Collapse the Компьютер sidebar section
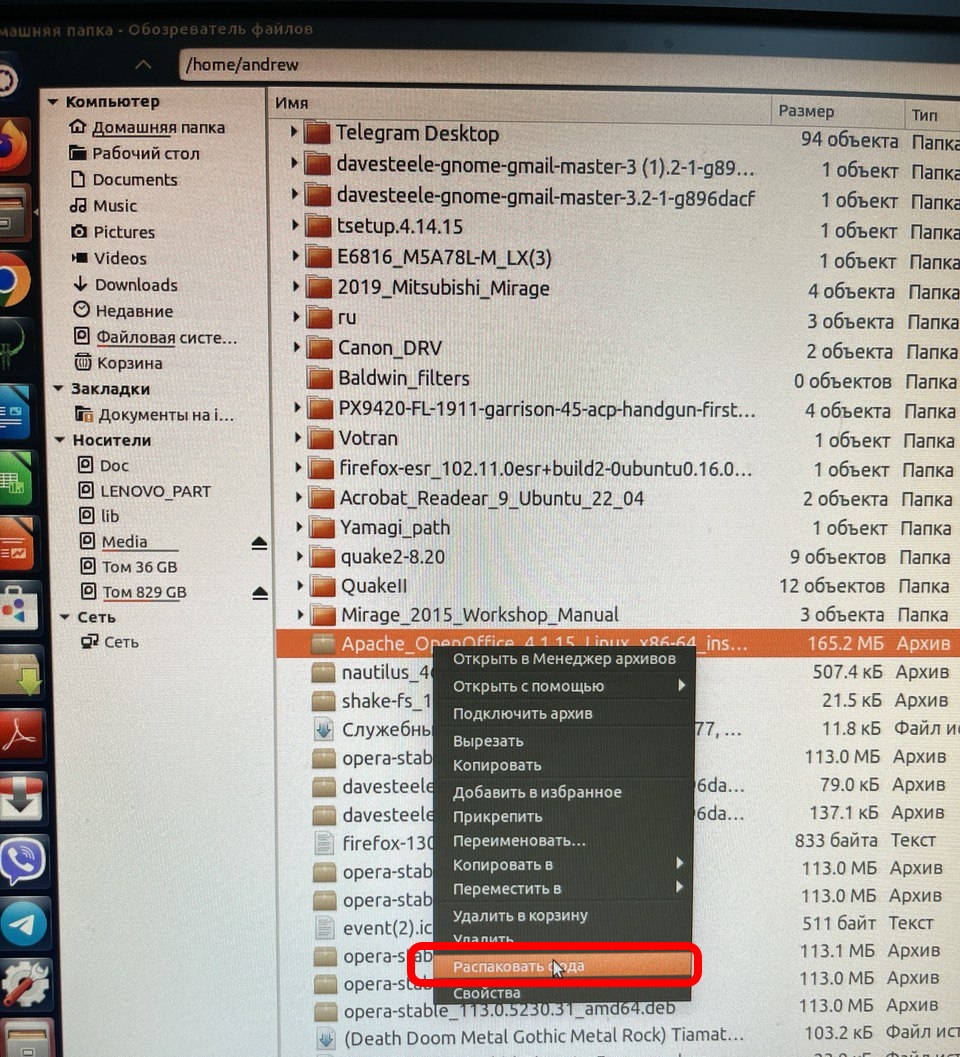The height and width of the screenshot is (1057, 960). (52, 102)
